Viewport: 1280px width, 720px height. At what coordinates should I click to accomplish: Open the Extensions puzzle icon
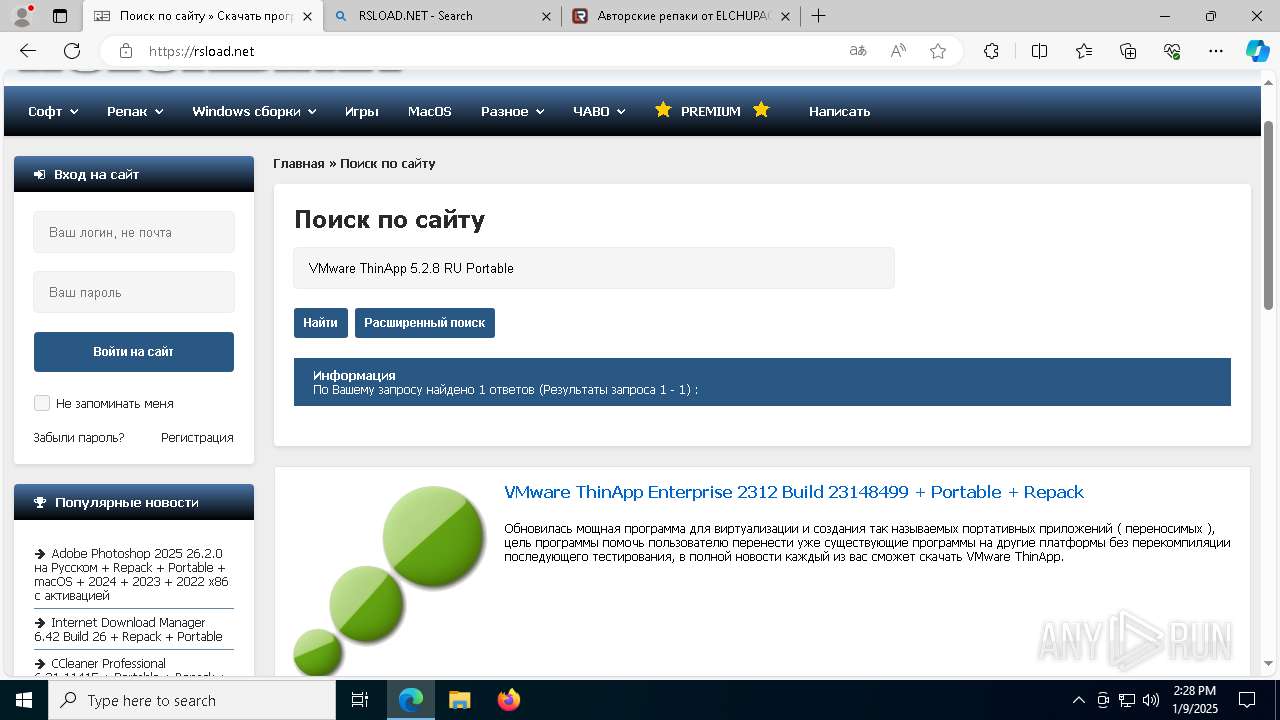(991, 51)
